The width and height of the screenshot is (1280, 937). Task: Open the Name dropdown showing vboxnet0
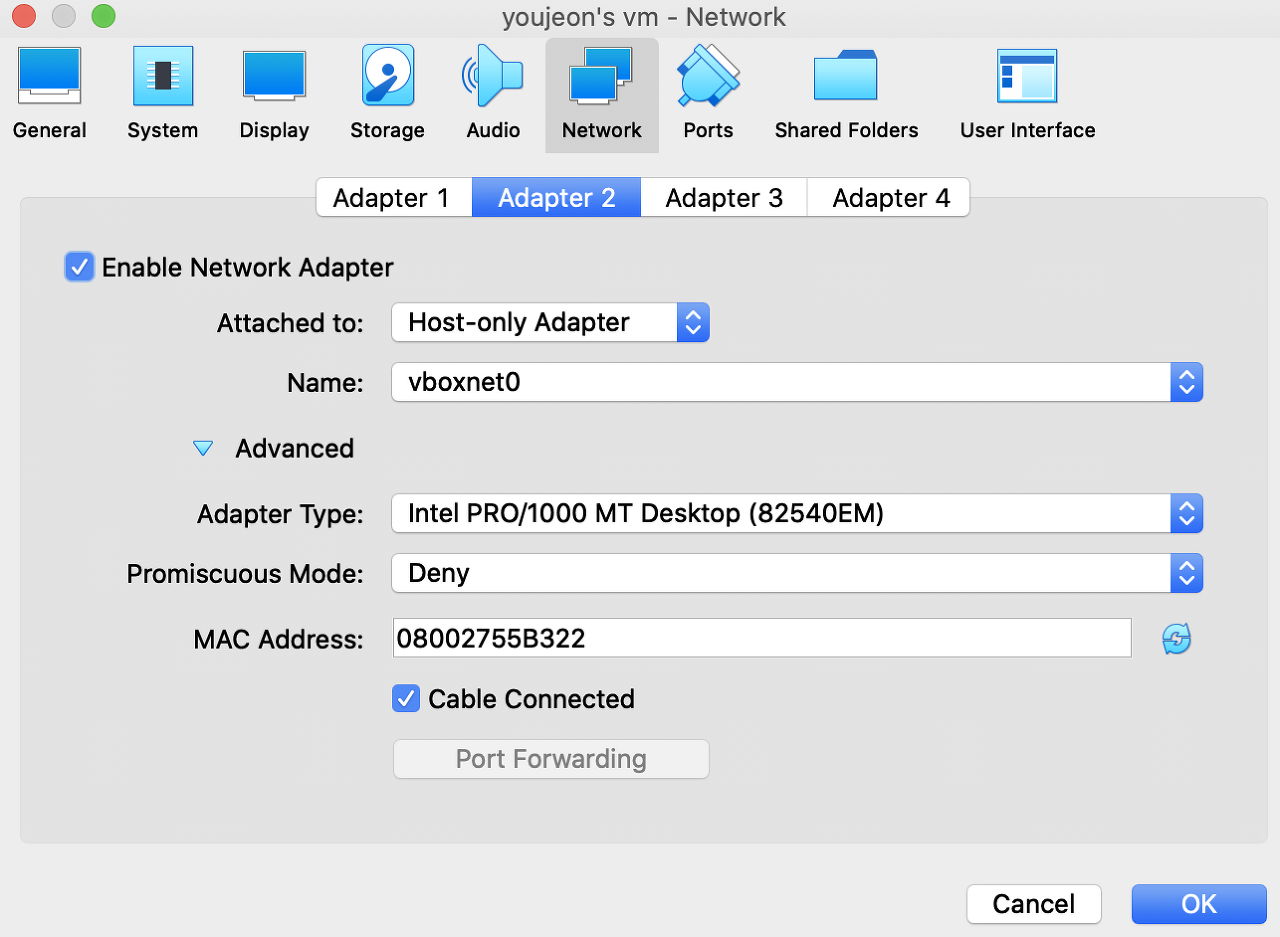point(797,382)
